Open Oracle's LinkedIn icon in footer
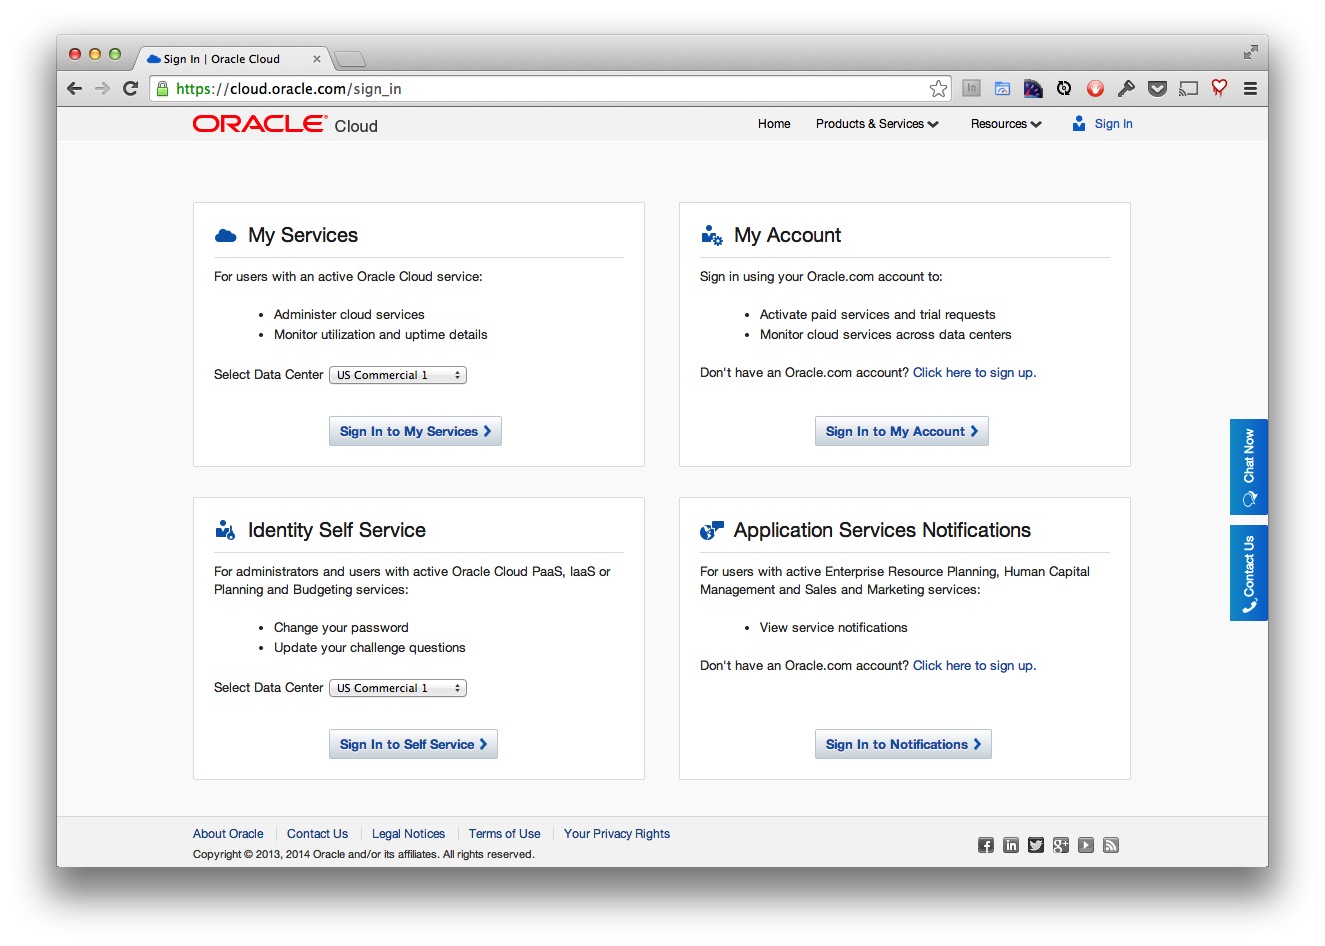The image size is (1325, 946). point(1011,845)
